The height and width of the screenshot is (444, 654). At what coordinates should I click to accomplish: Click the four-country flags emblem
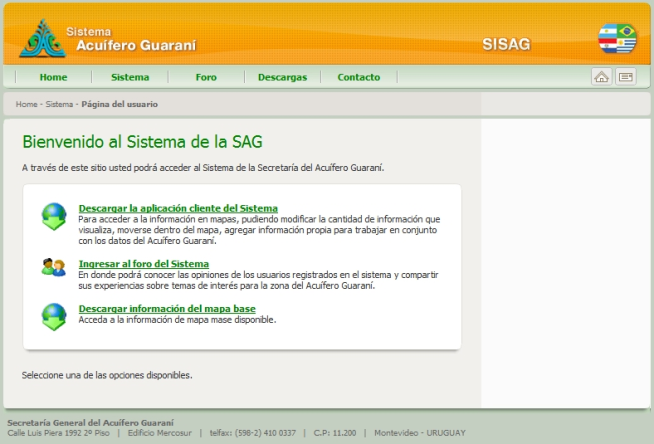point(617,39)
